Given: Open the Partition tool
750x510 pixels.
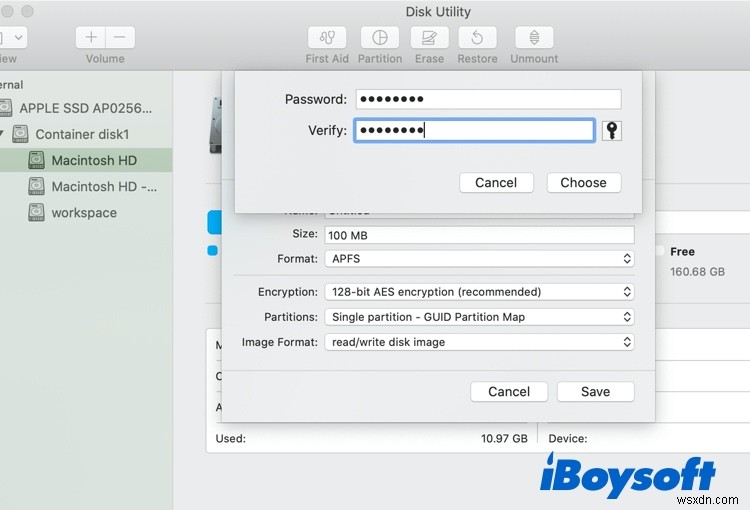Looking at the screenshot, I should (380, 37).
